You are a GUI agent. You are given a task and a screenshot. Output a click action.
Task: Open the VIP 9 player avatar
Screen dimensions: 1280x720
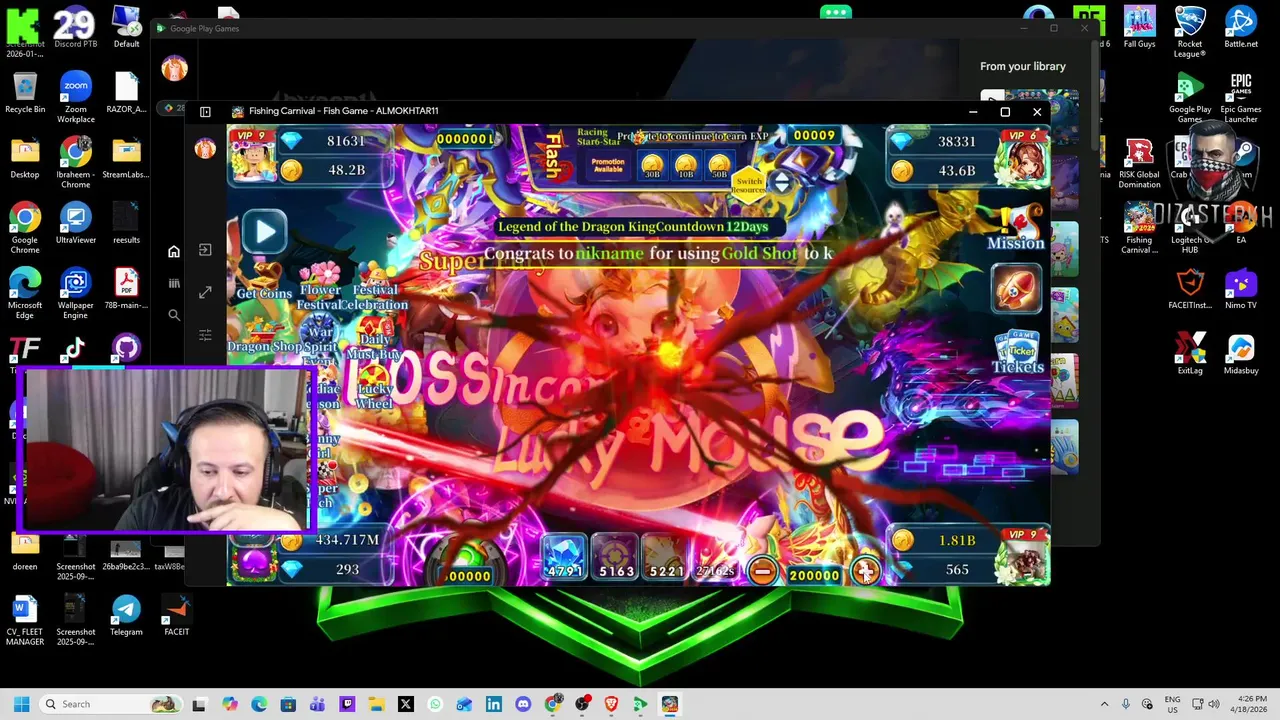253,155
